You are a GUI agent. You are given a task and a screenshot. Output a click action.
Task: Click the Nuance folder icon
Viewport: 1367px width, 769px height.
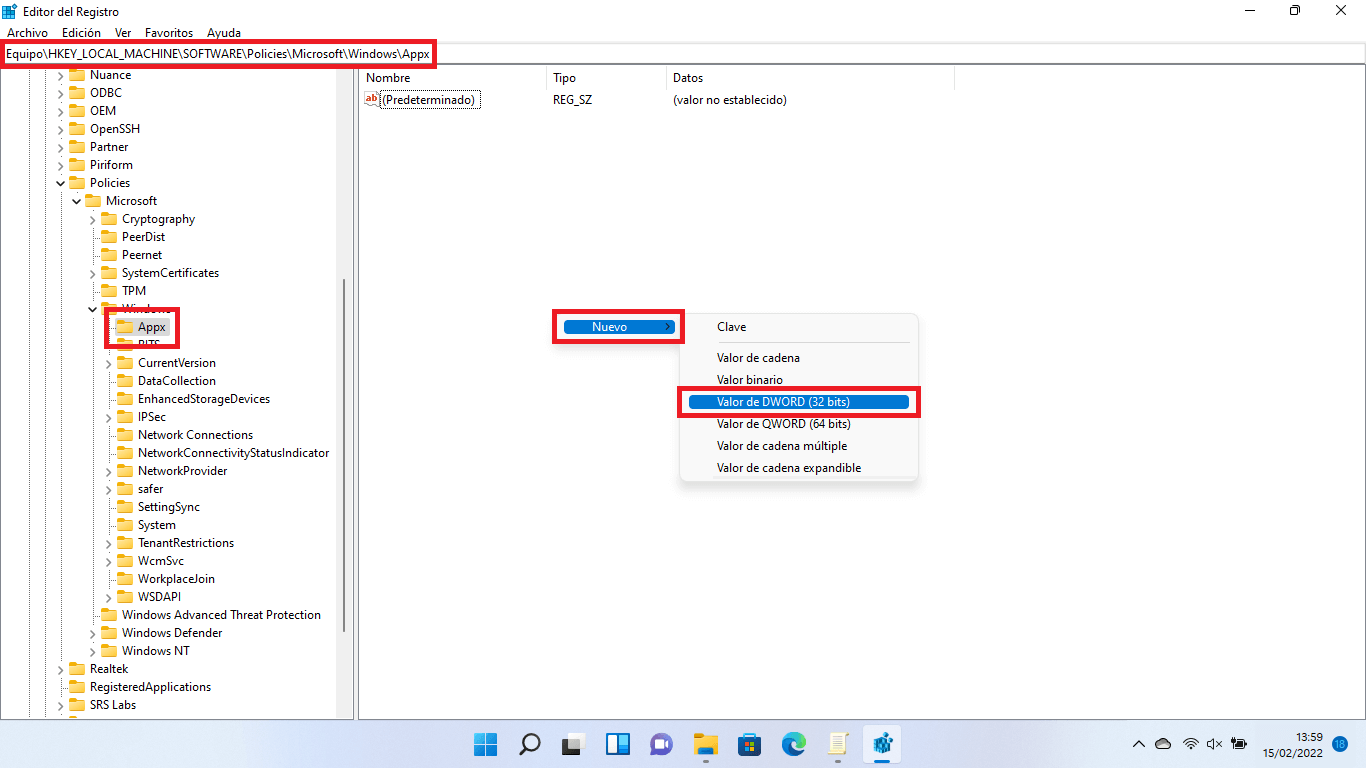(77, 75)
